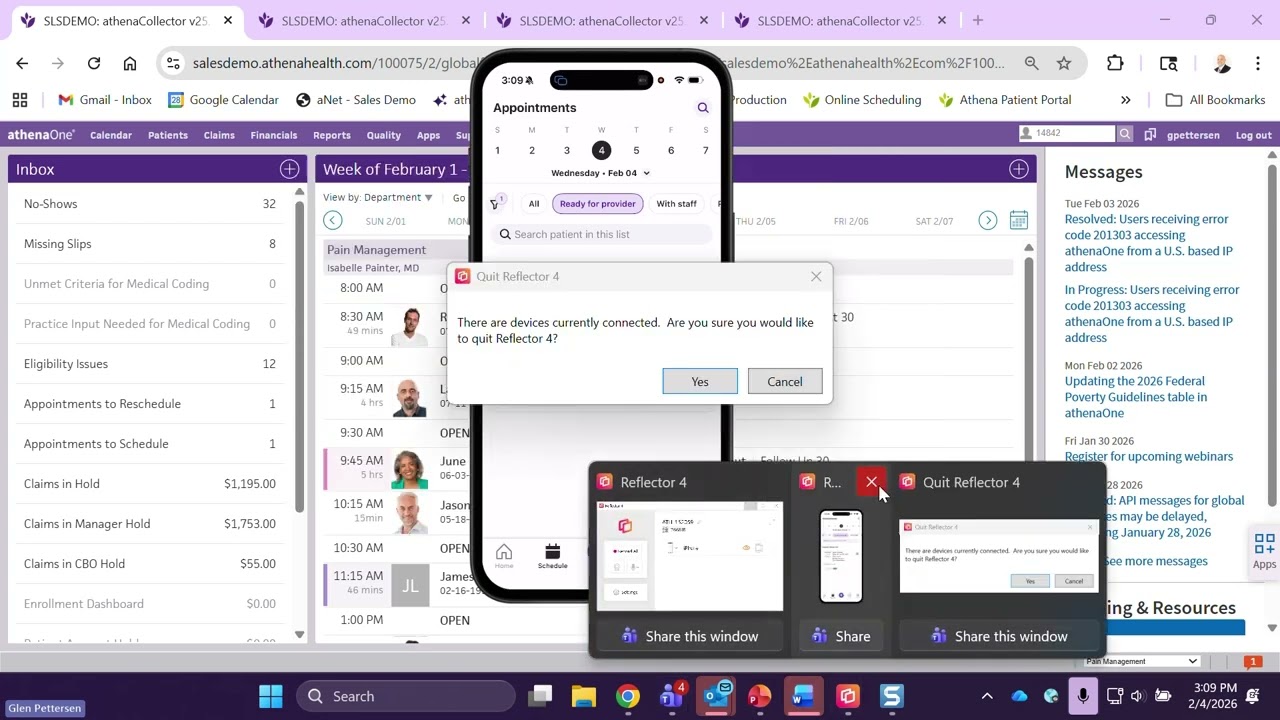The image size is (1280, 720).
Task: Tap day 6 in phone week strip
Action: pos(671,150)
